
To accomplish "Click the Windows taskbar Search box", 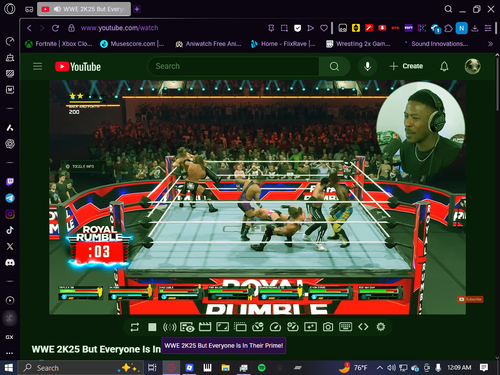I will pos(81,368).
